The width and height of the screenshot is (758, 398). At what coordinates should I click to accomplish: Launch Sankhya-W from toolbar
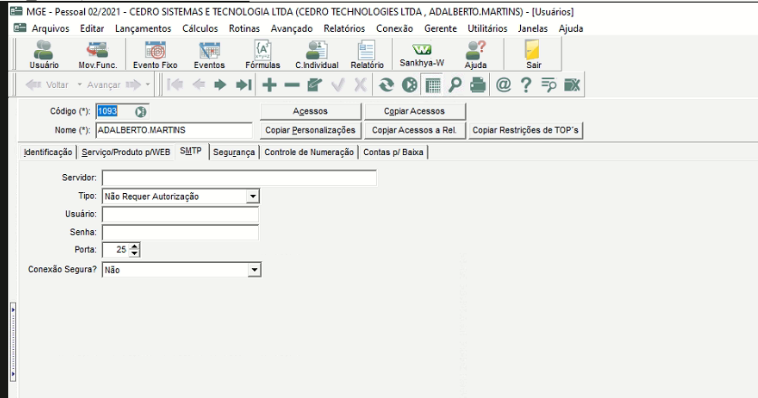click(422, 54)
